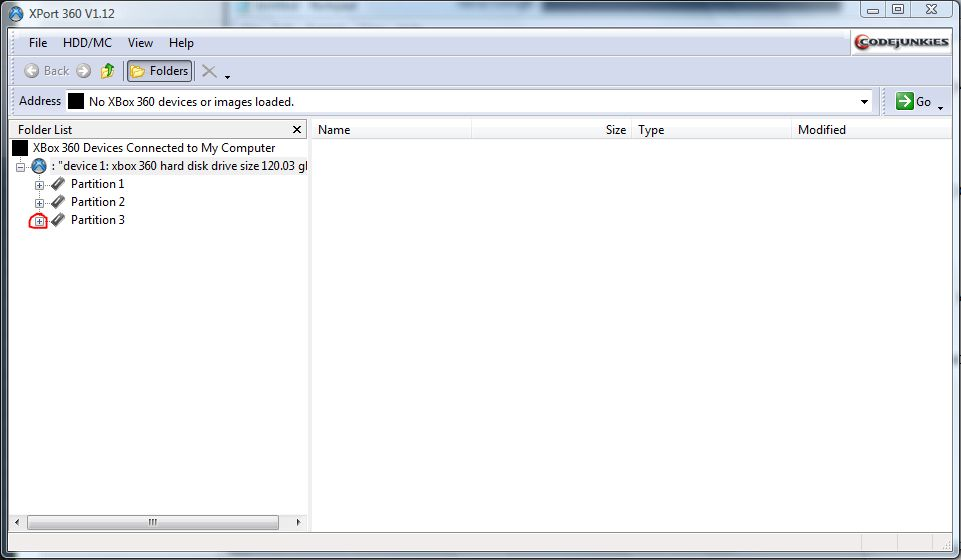
Task: Open the Address bar dropdown arrow
Action: (x=864, y=102)
